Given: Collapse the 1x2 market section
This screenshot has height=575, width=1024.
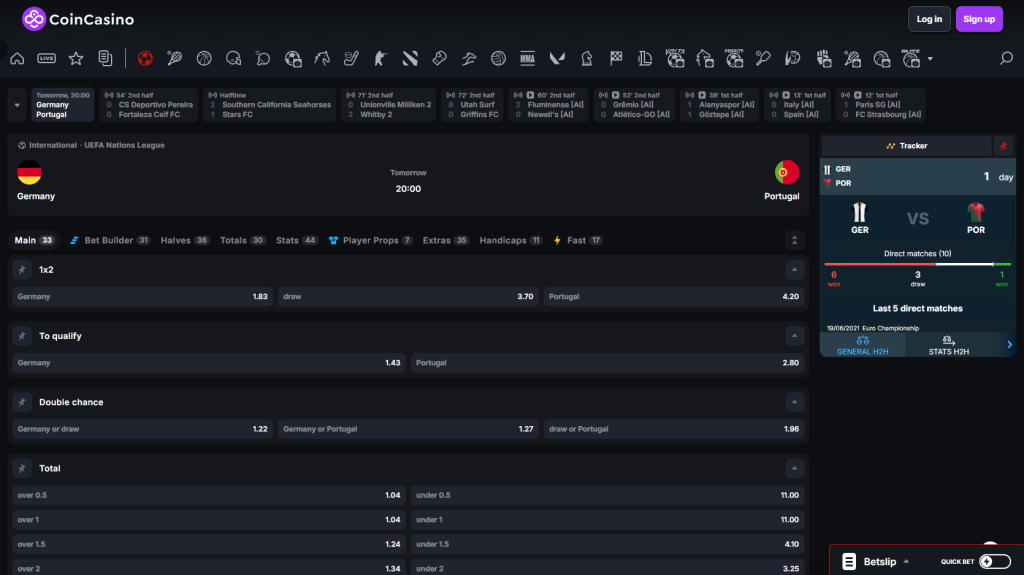Looking at the screenshot, I should (794, 270).
